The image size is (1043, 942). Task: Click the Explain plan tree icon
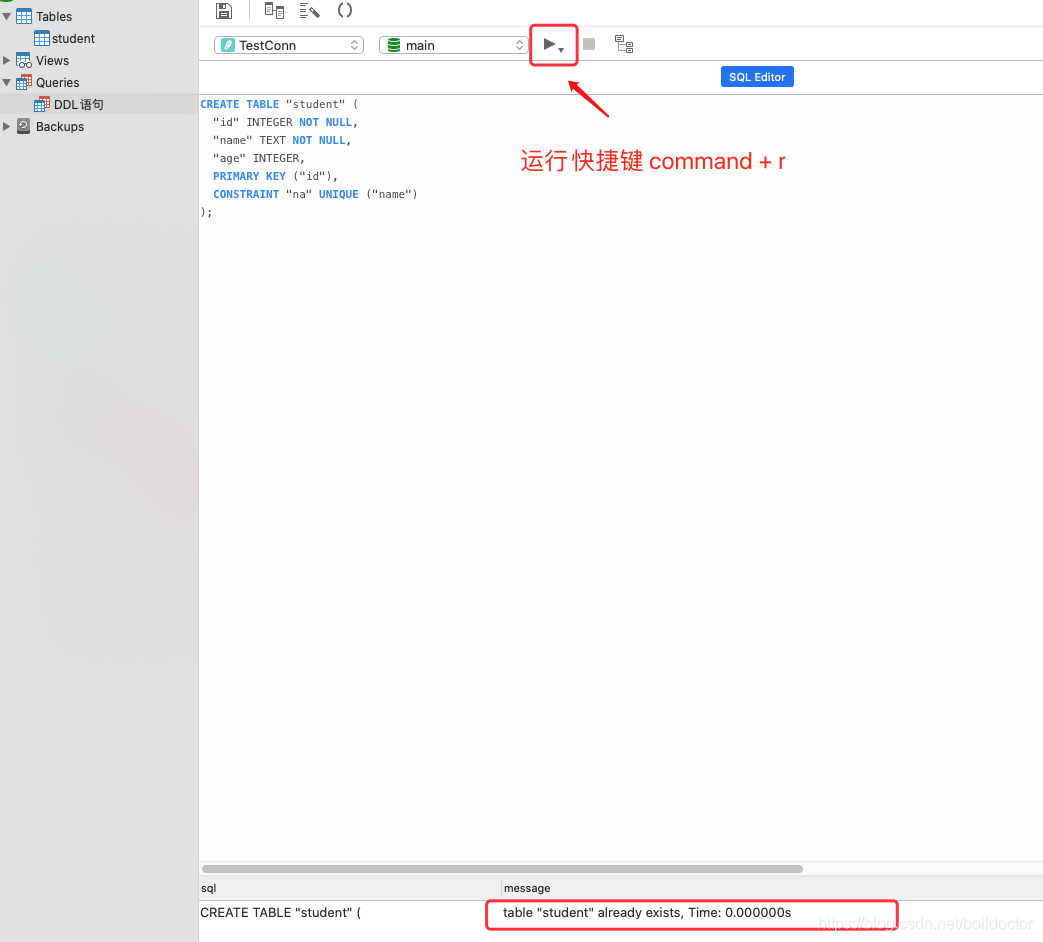[x=624, y=44]
